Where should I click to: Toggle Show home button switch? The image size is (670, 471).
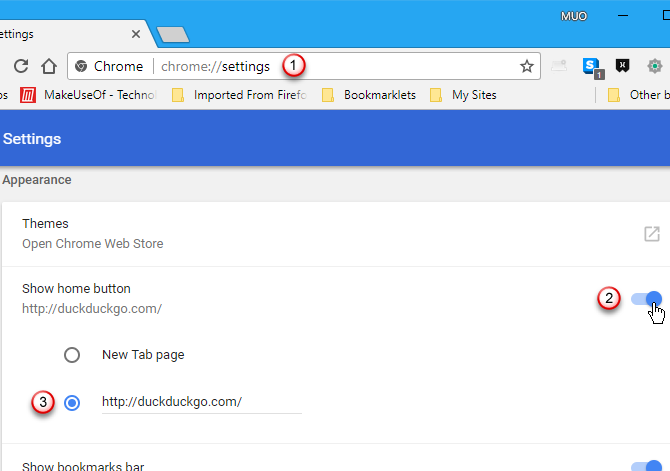[646, 298]
